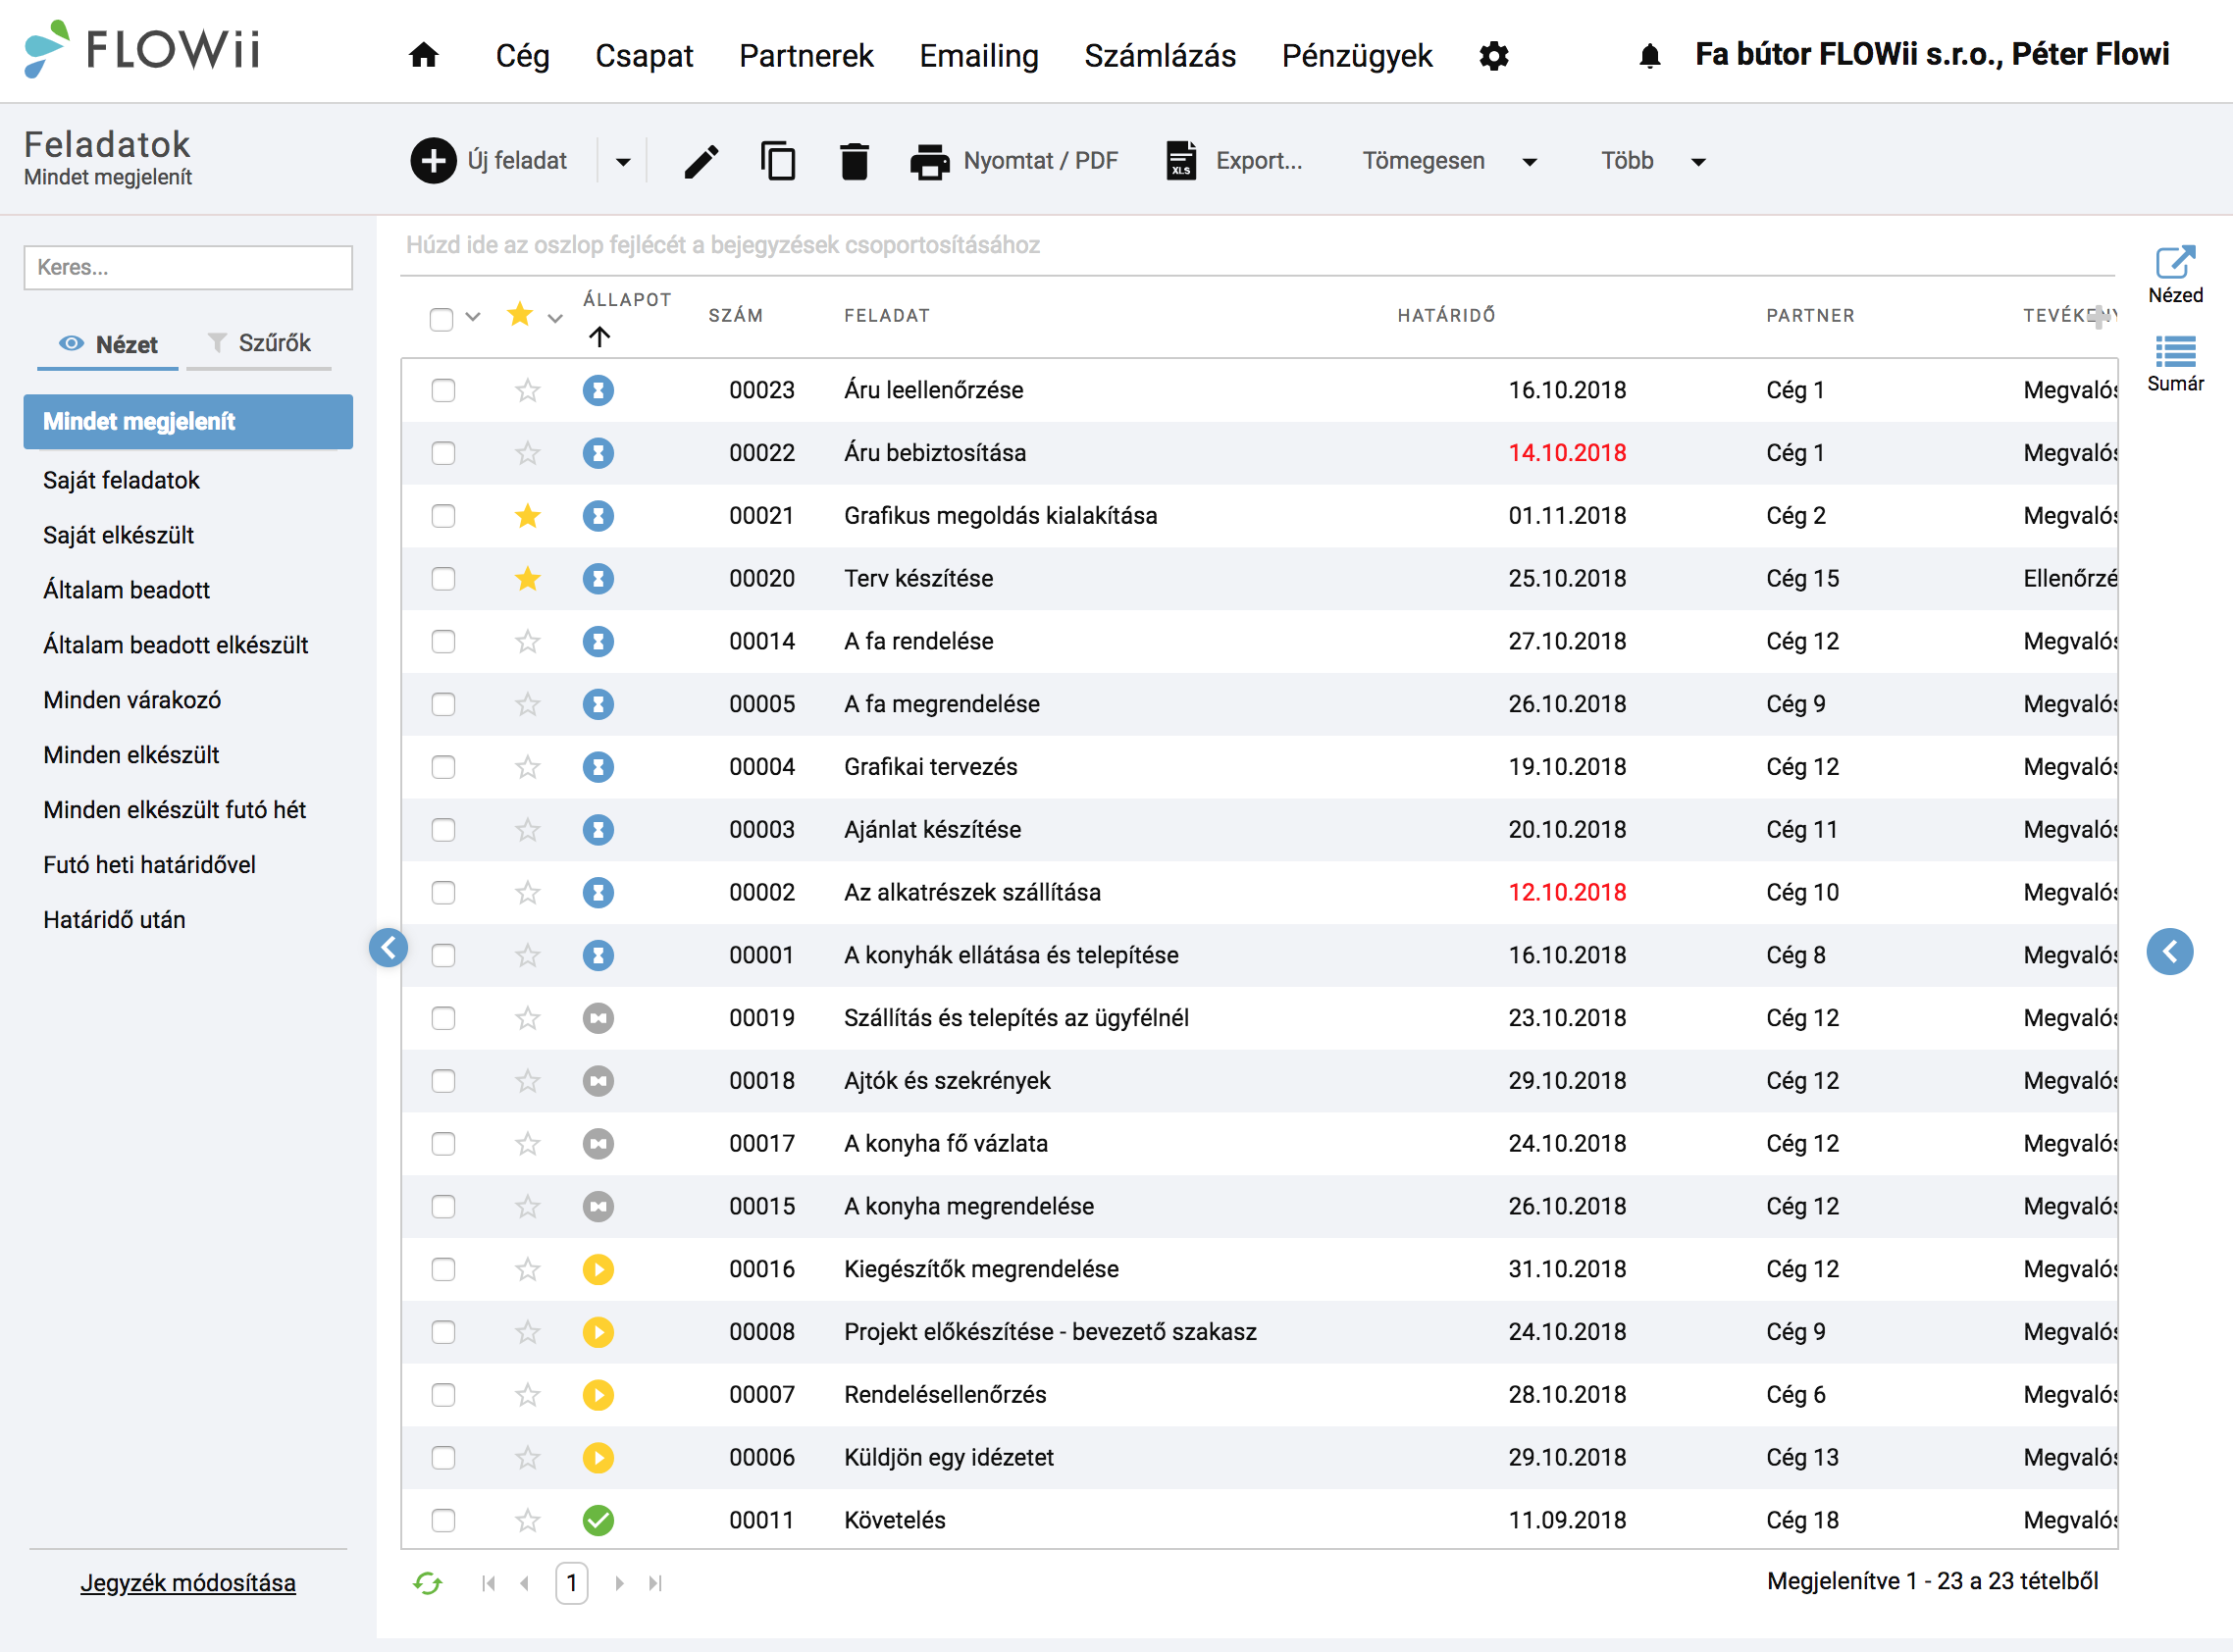Open the Csapat menu
Viewport: 2233px width, 1652px height.
pyautogui.click(x=644, y=55)
